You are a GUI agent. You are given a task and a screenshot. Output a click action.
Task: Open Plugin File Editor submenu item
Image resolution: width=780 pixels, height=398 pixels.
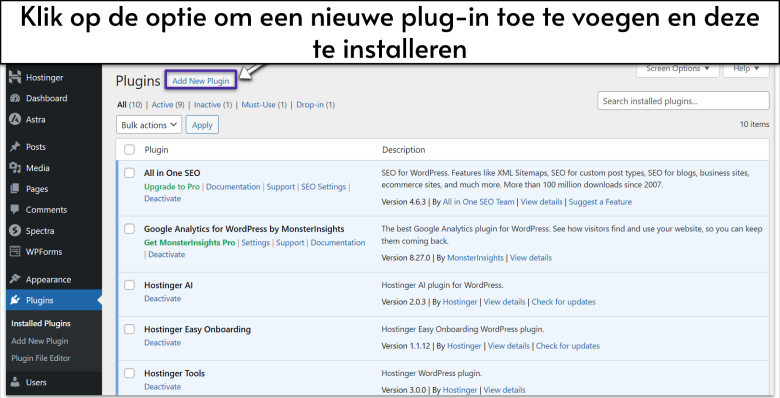tap(41, 358)
